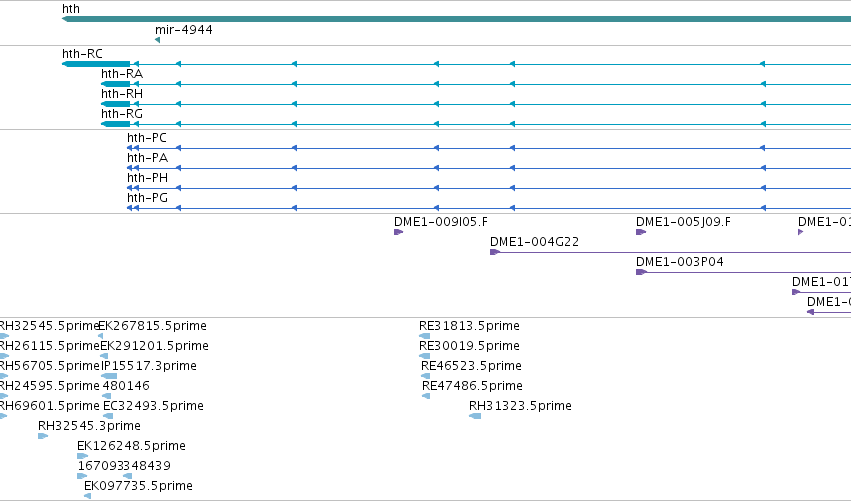Select the hth gene span bar
The image size is (851, 501).
456,19
